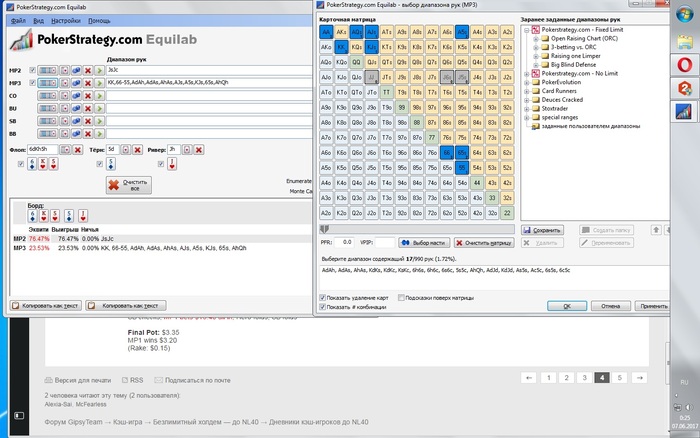Enable Подсказки поверх матрицы checkbox
The height and width of the screenshot is (438, 700).
[401, 298]
